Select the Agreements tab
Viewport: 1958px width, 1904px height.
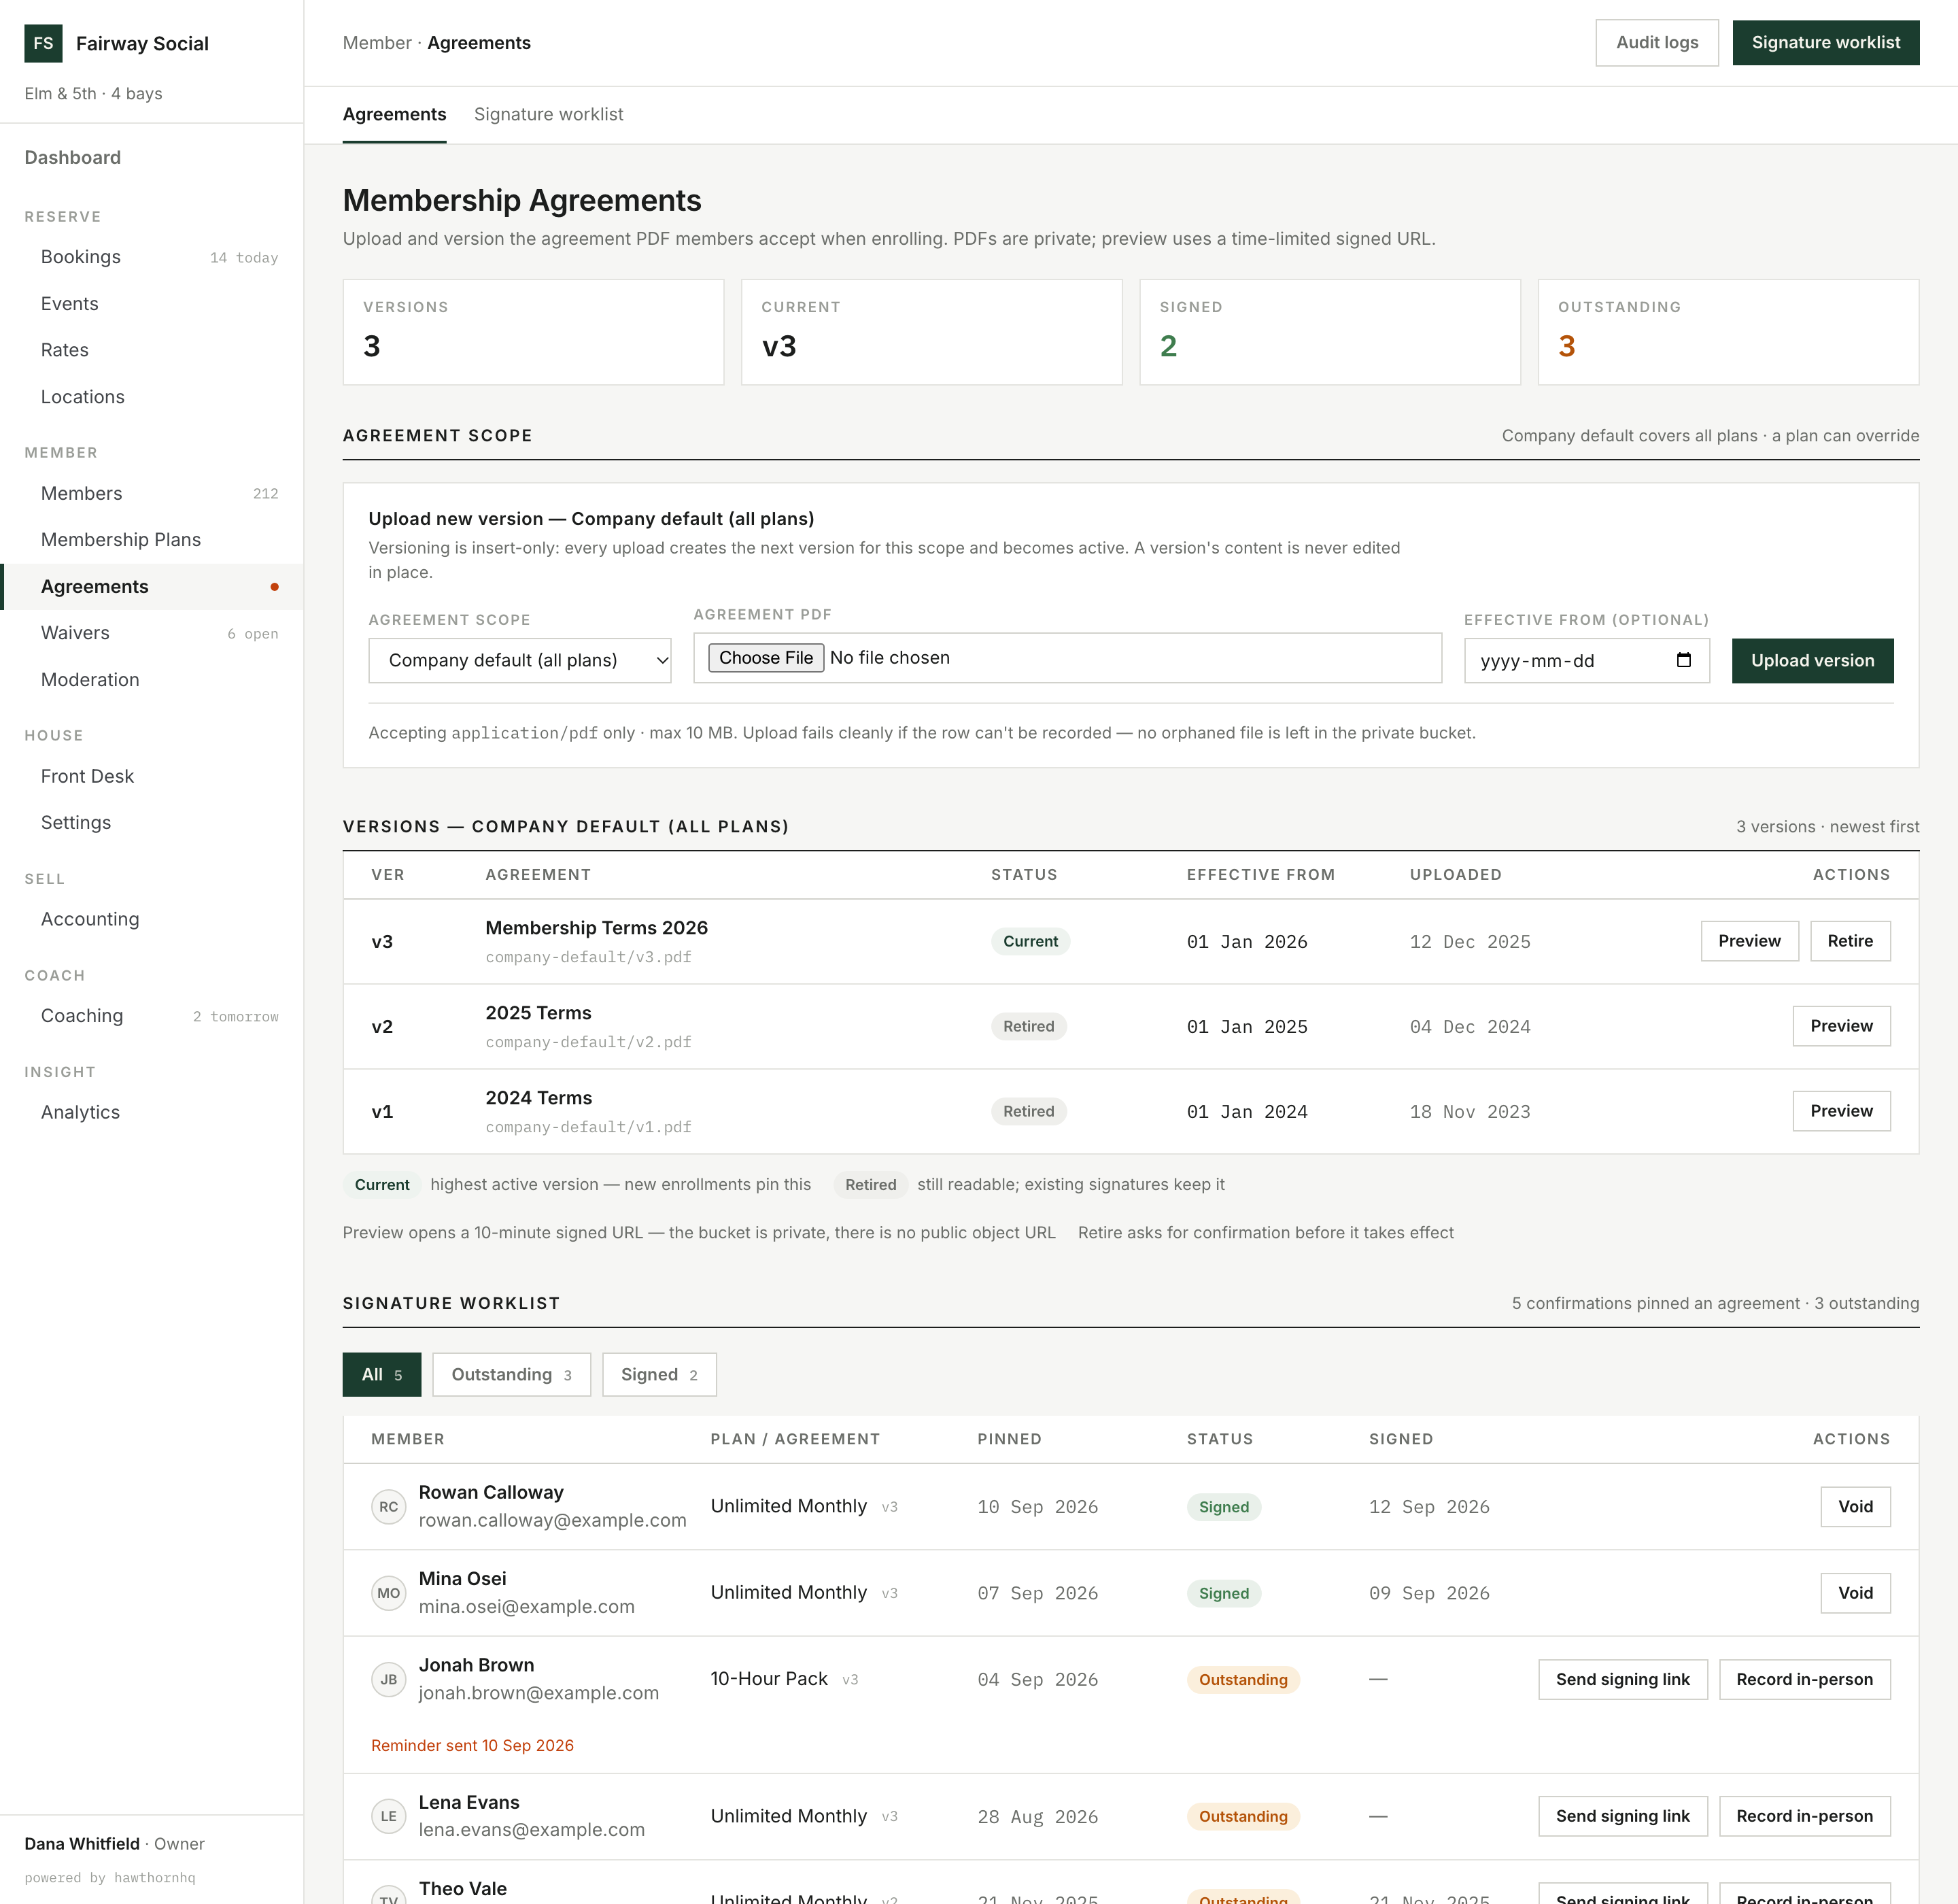(x=394, y=114)
